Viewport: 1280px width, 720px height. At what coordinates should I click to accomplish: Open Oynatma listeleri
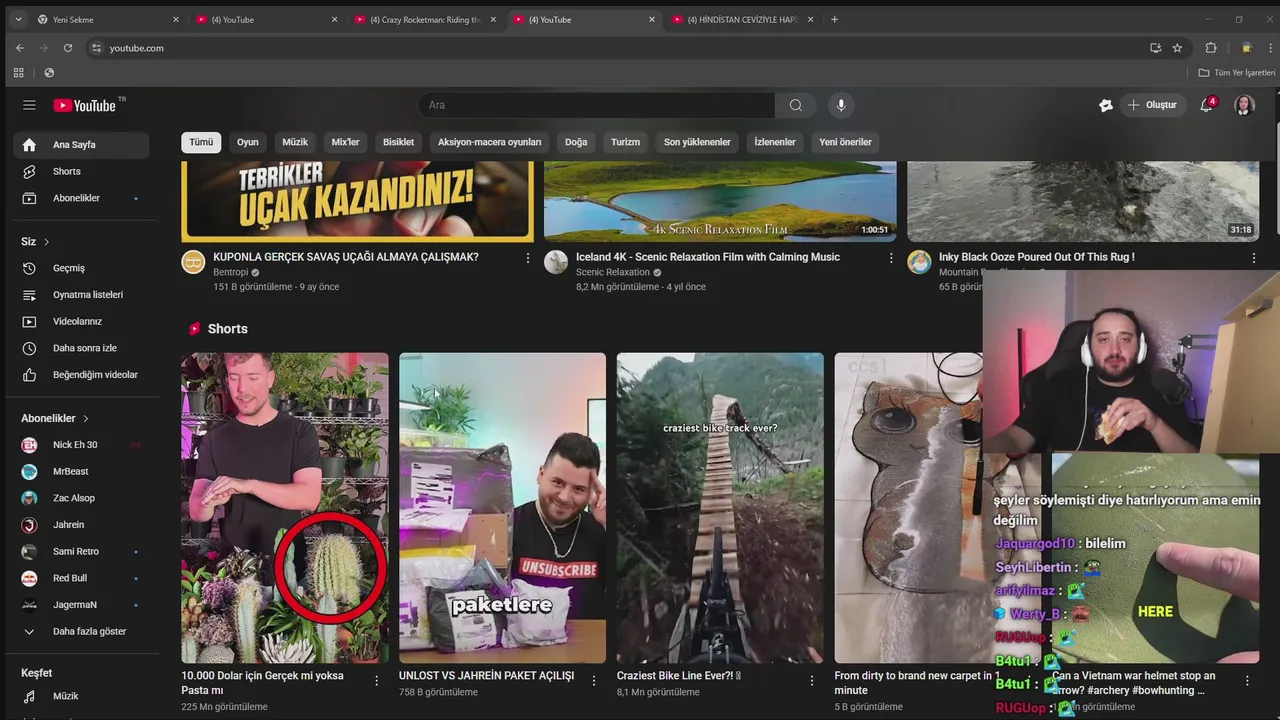pos(81,295)
